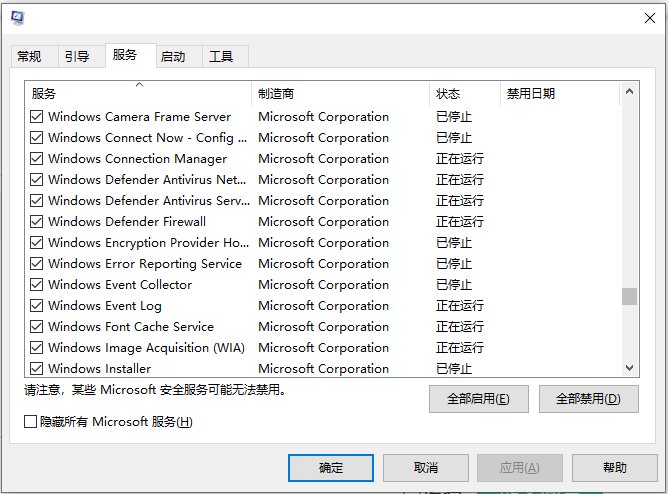Uncheck Windows Defender Antivirus Net... service

[x=37, y=180]
